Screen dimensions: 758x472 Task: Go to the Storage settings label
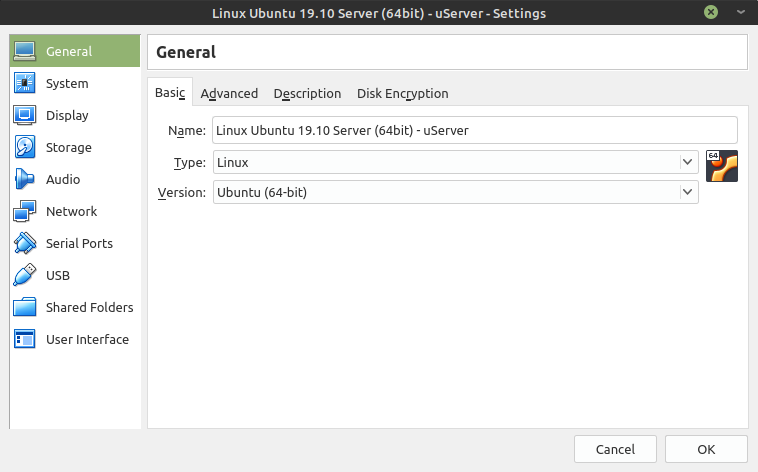click(x=69, y=148)
